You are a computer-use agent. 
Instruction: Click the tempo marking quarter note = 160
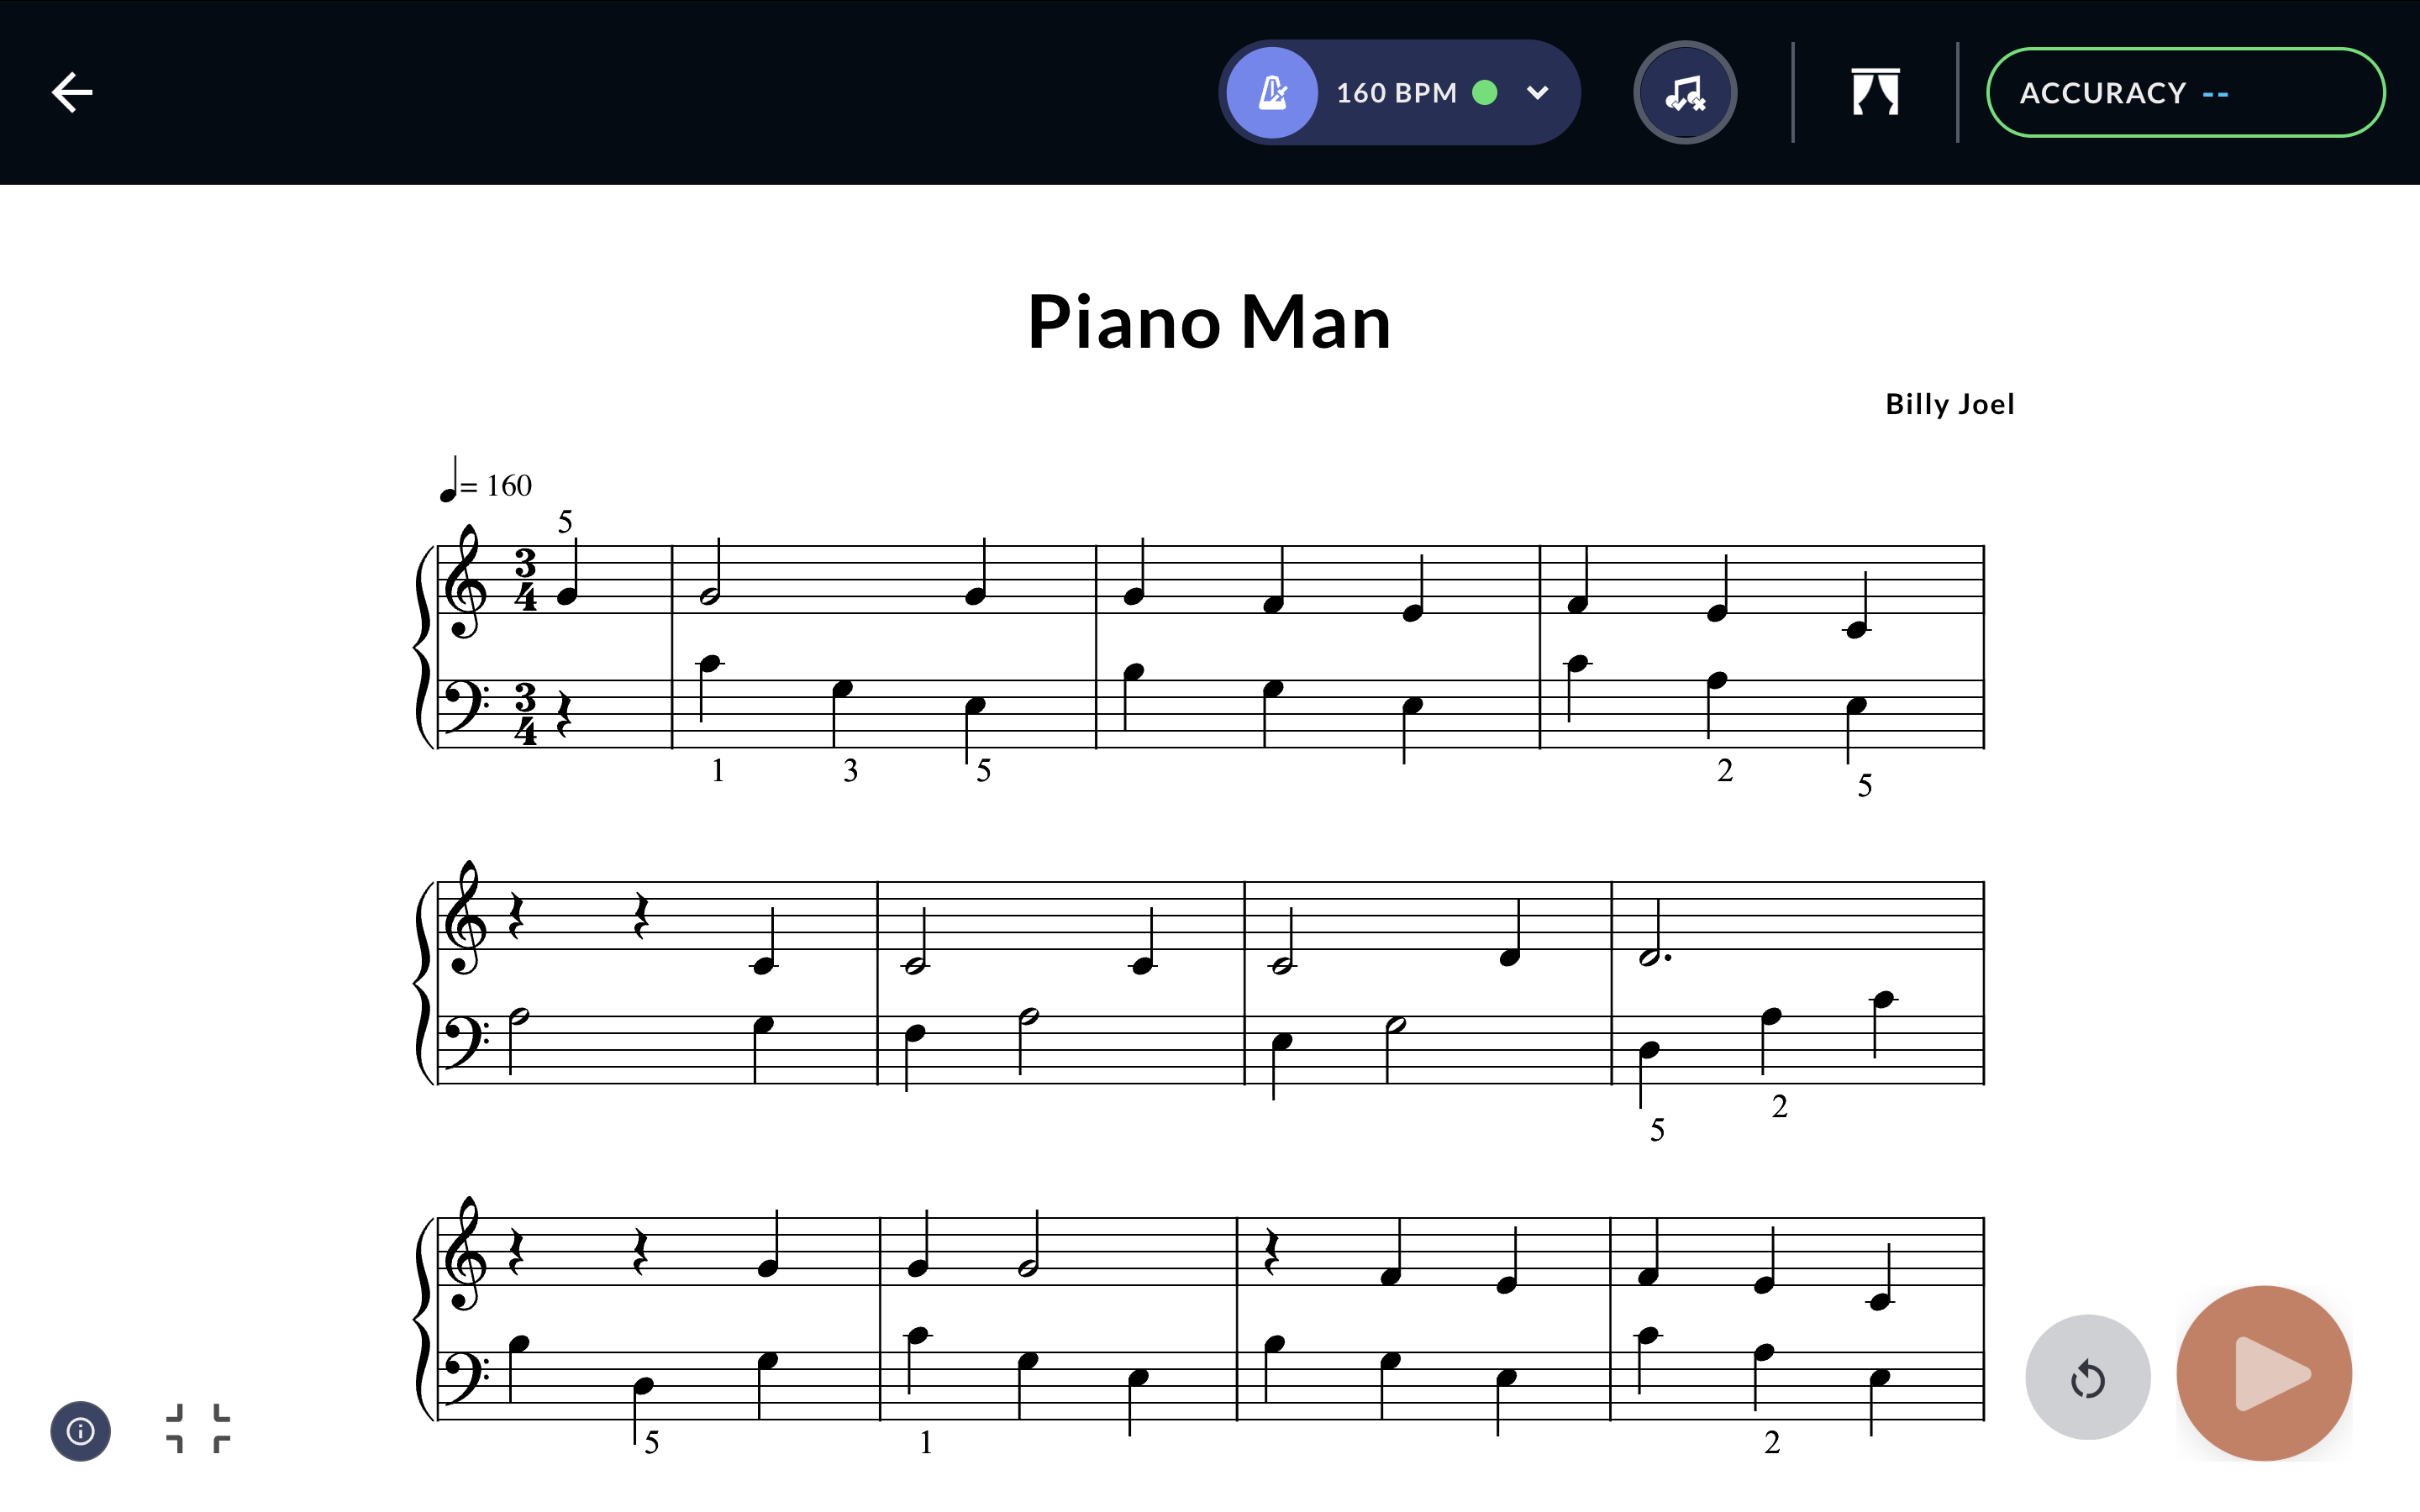pyautogui.click(x=486, y=481)
